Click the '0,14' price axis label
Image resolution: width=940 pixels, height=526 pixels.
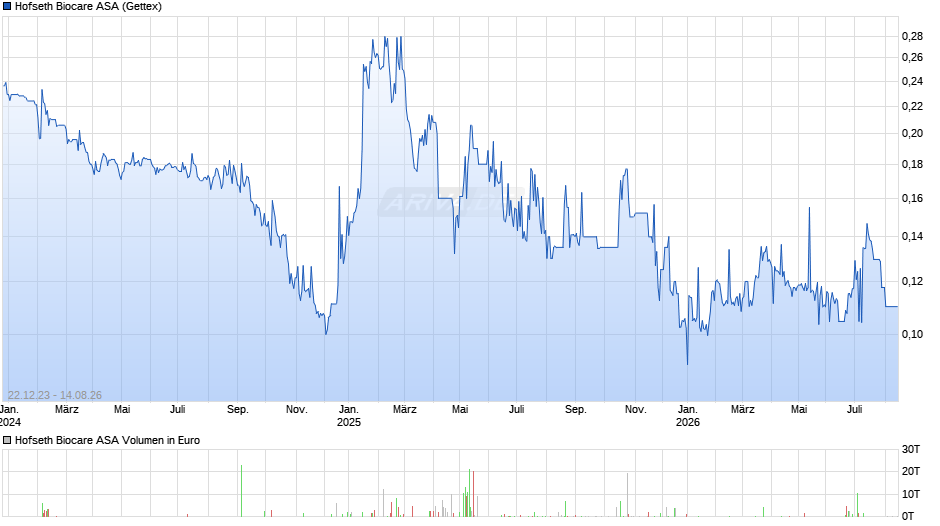[912, 236]
